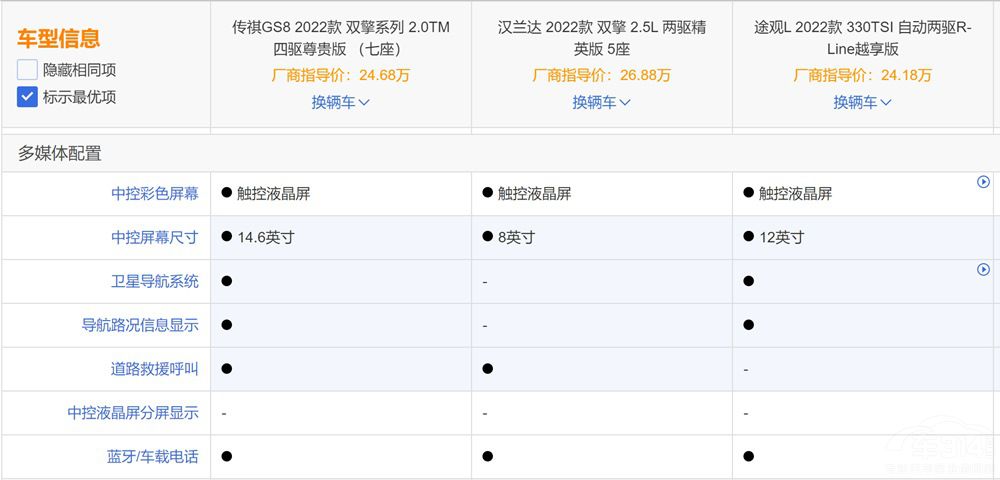Click 传祺GS8 price 24.68万
Viewport: 1000px width, 480px height.
coord(341,75)
